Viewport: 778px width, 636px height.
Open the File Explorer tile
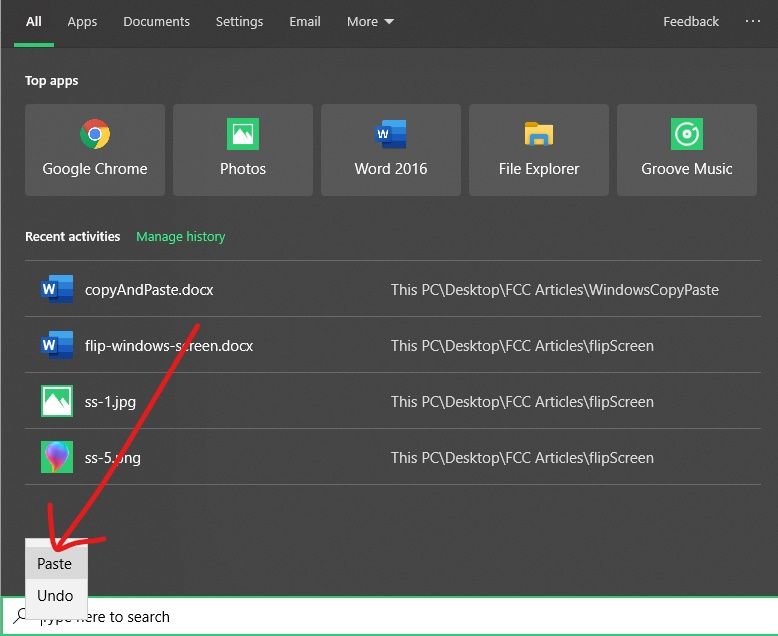coord(539,149)
